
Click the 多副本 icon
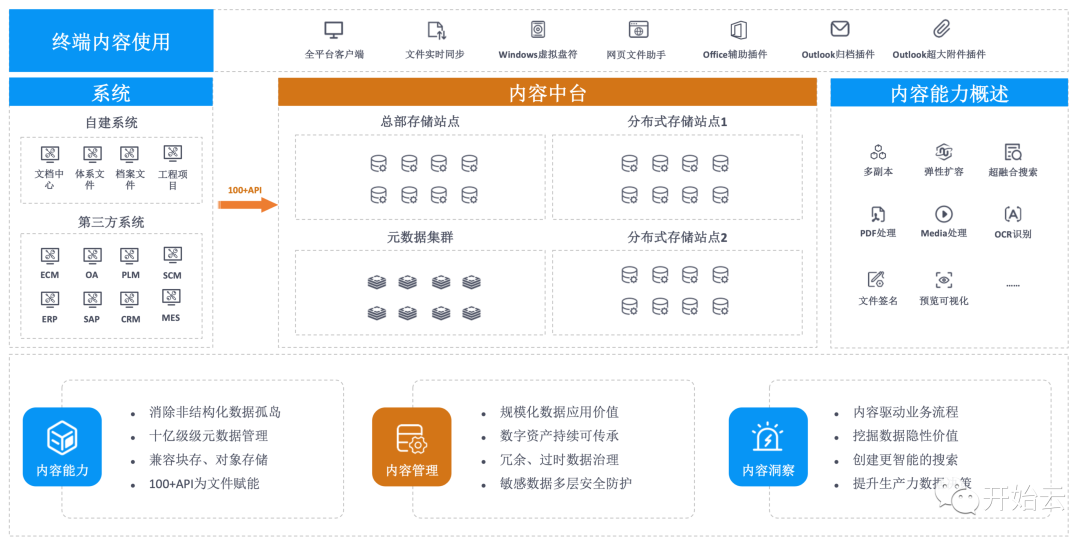878,152
